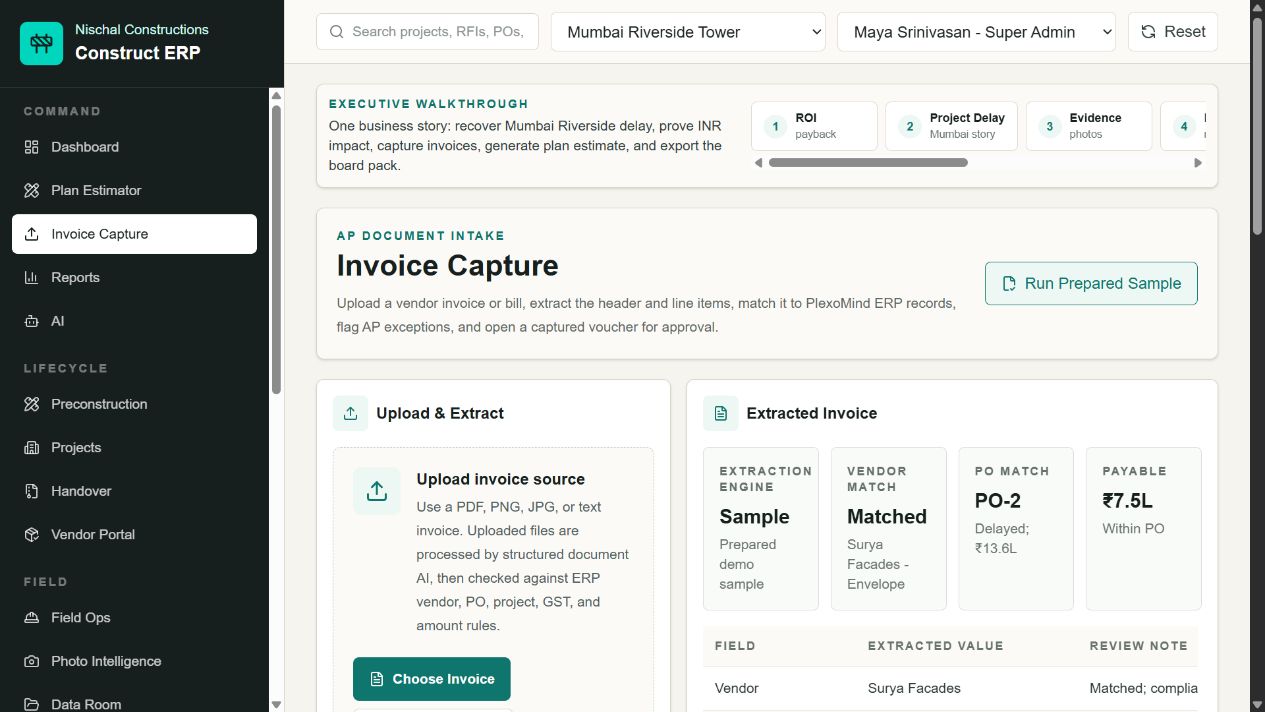
Task: Click the Payable ₹7.5L card
Action: pyautogui.click(x=1144, y=529)
